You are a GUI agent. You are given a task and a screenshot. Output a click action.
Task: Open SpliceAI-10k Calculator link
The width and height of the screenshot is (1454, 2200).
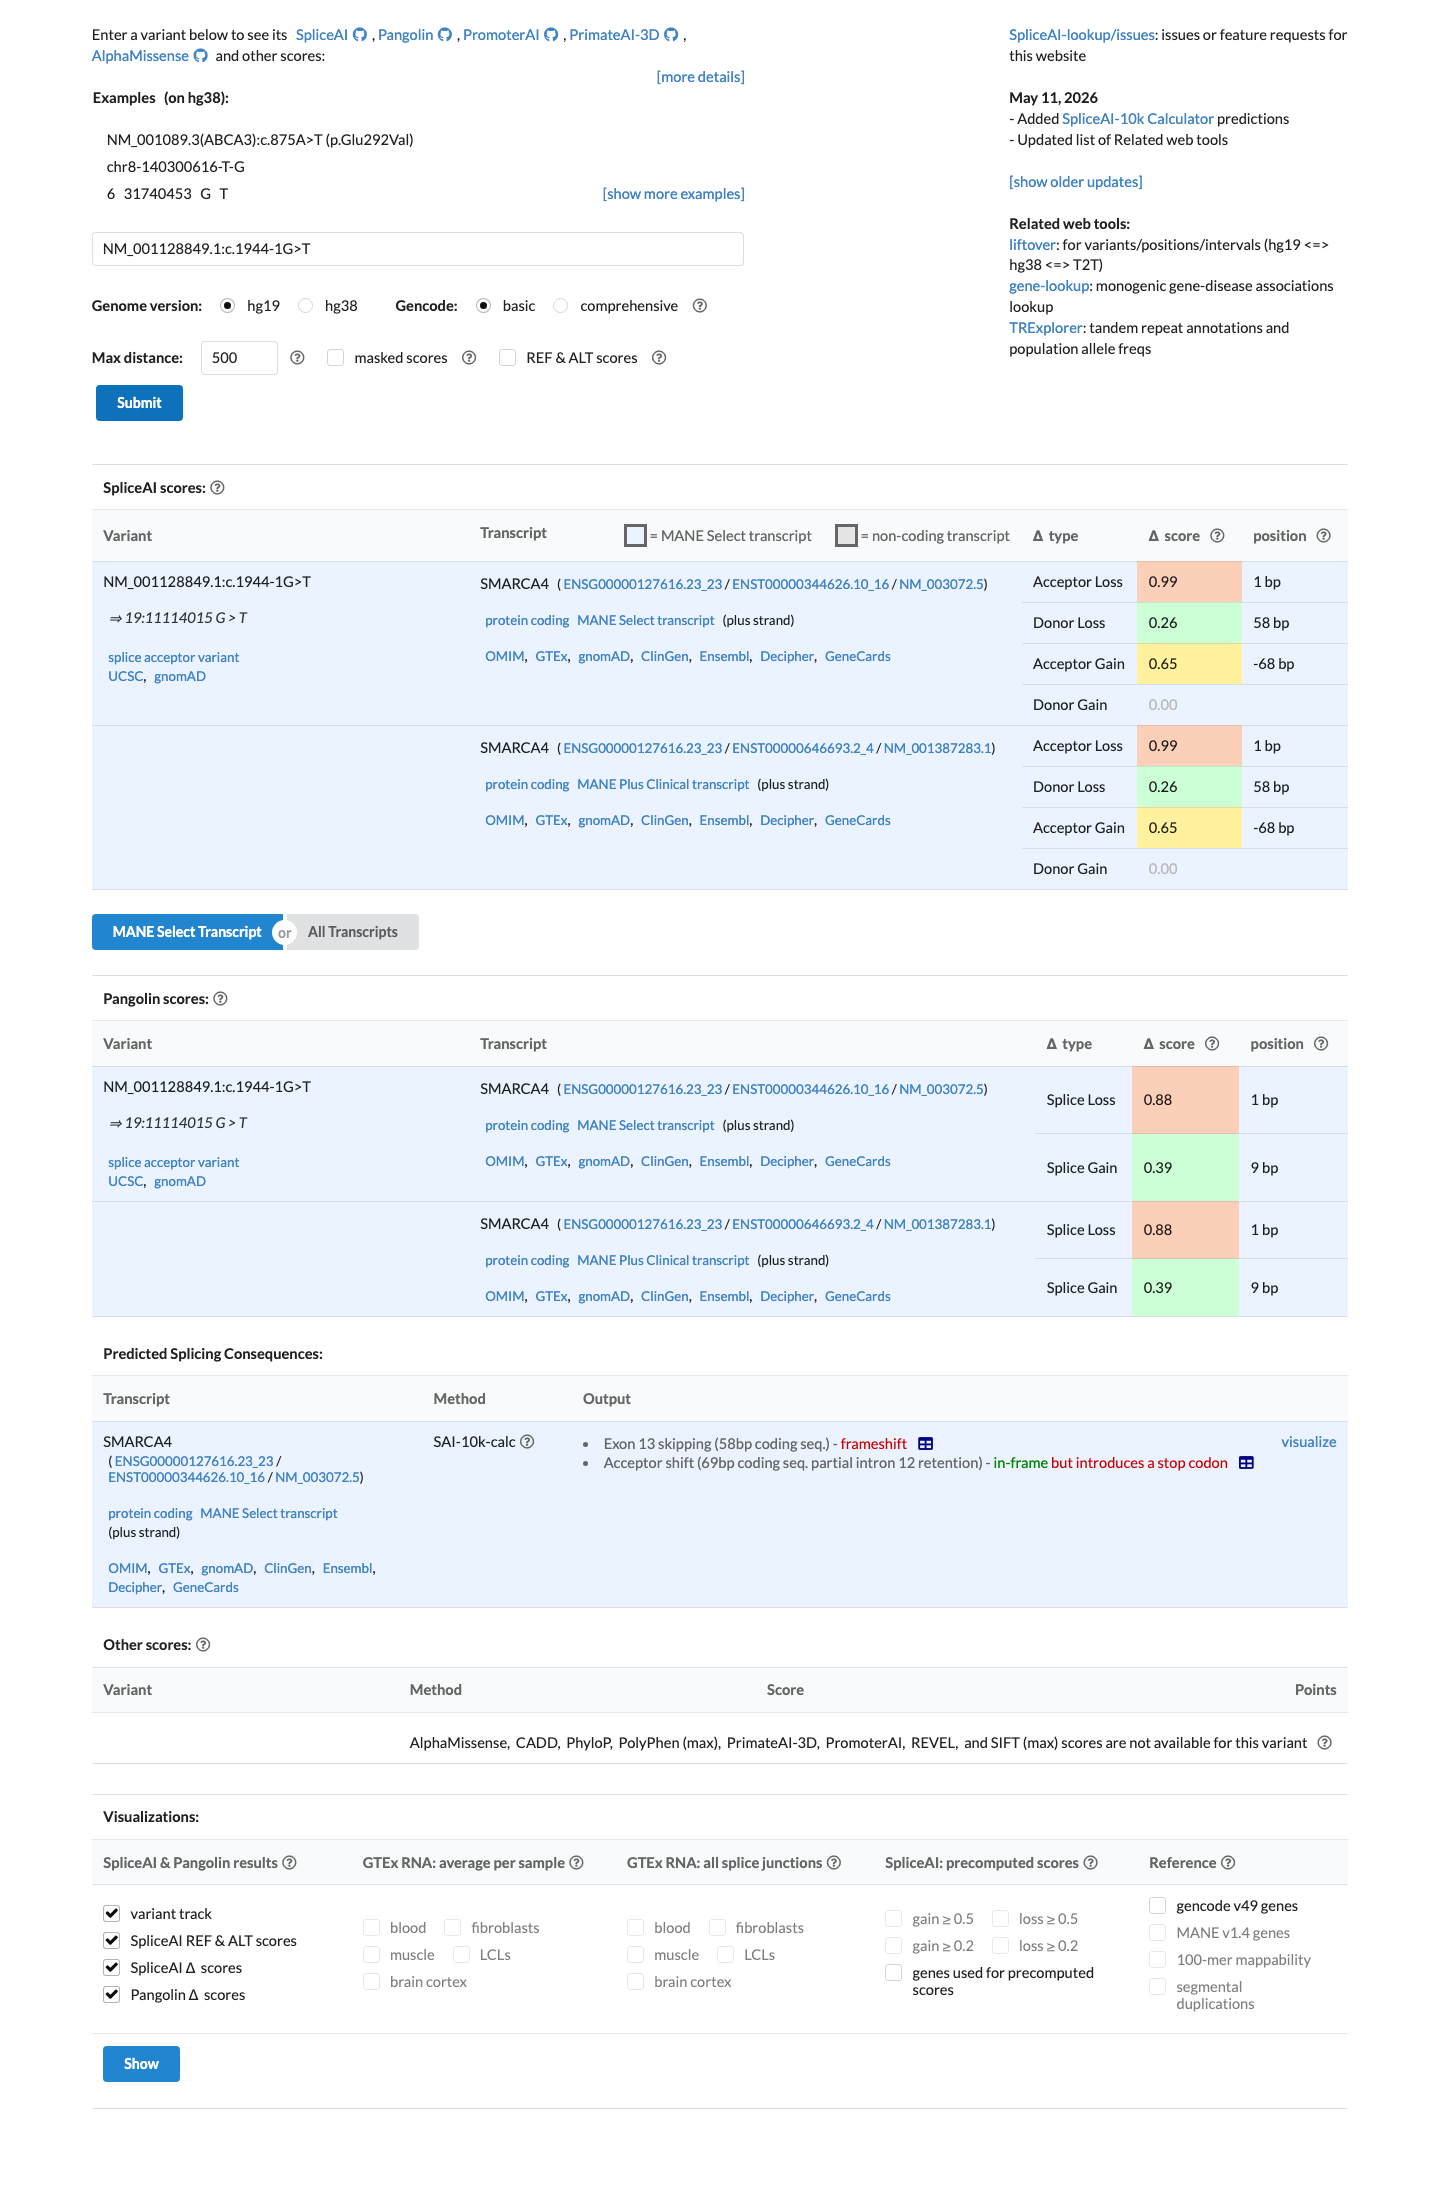(1138, 119)
